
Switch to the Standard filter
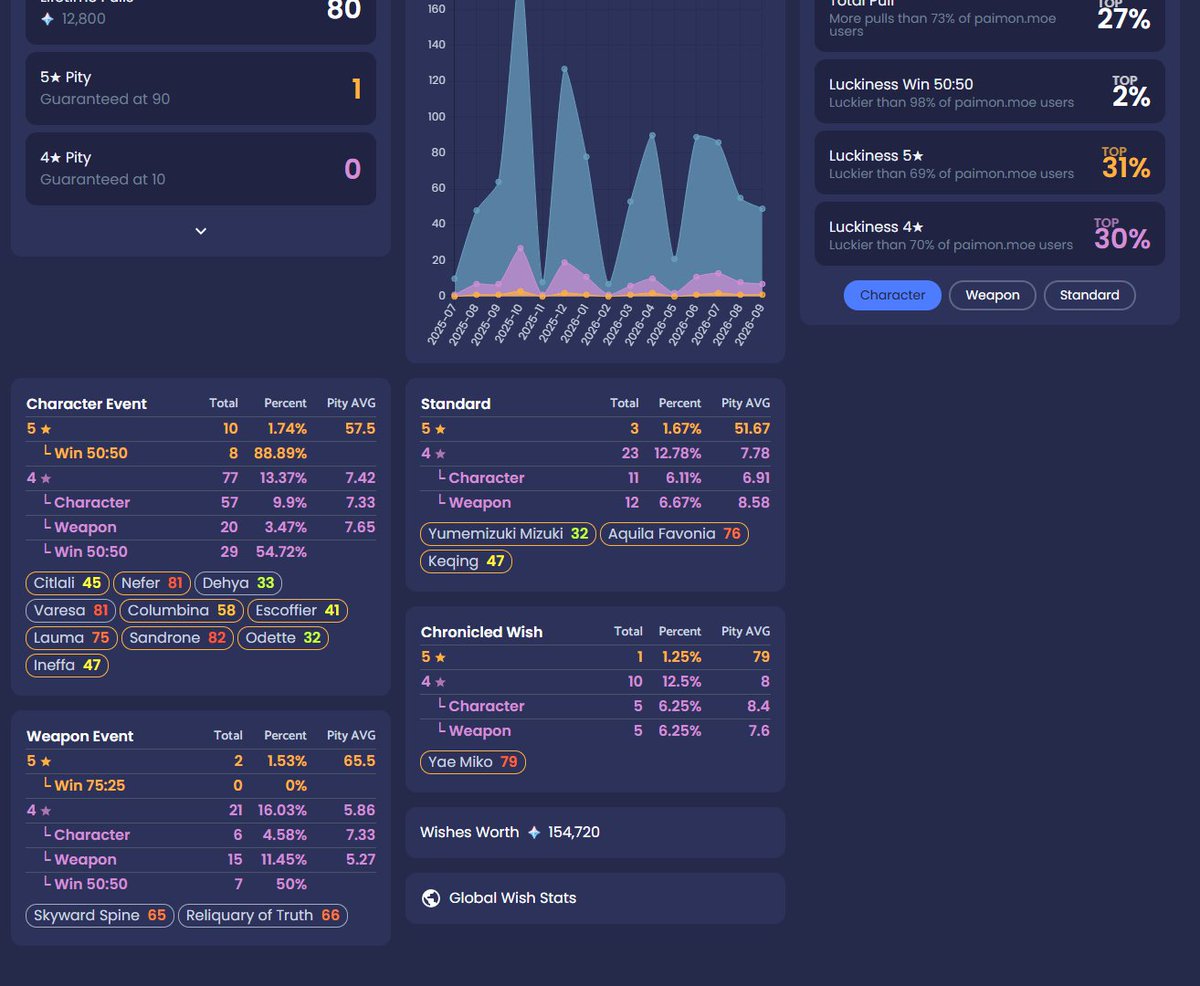pyautogui.click(x=1089, y=295)
